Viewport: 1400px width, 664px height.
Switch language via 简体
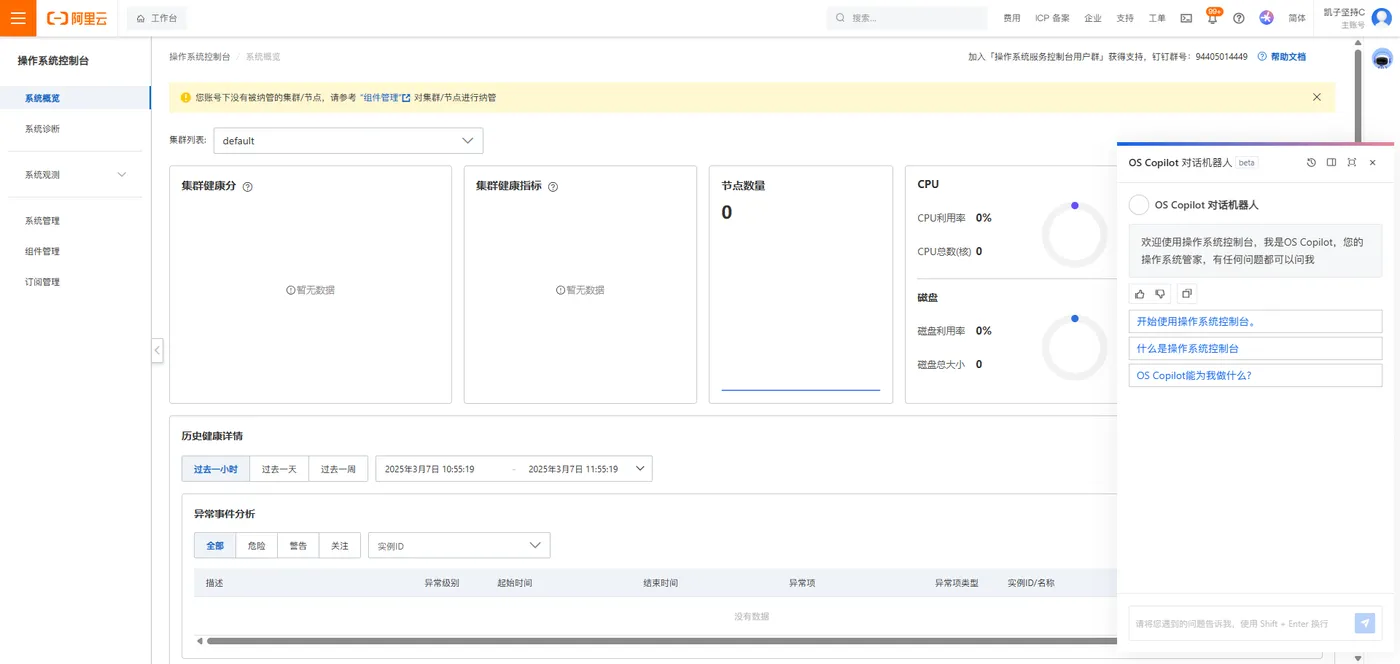coord(1297,18)
